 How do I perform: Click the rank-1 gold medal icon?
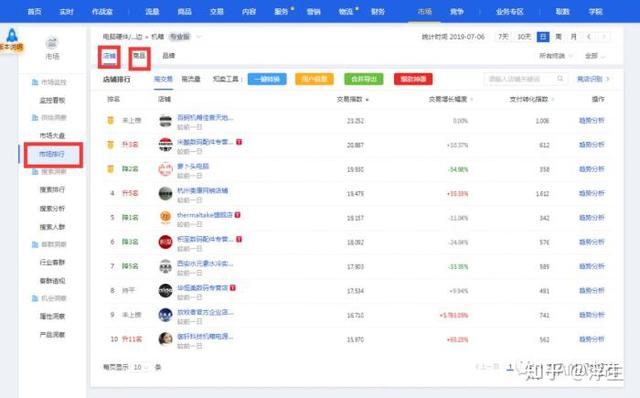pyautogui.click(x=110, y=120)
